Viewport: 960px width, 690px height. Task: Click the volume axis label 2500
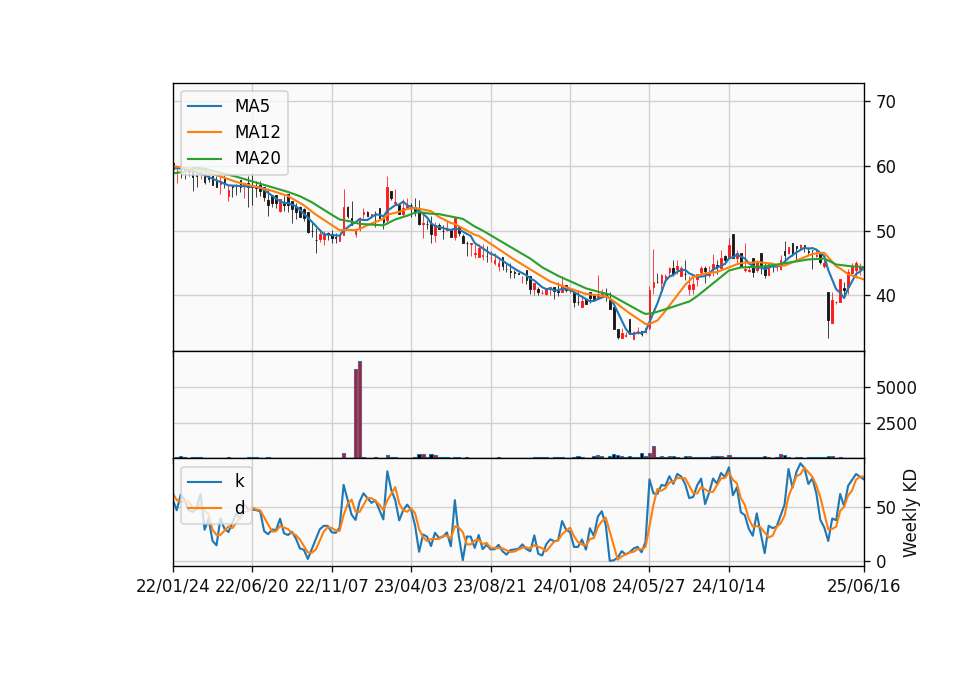(x=896, y=424)
